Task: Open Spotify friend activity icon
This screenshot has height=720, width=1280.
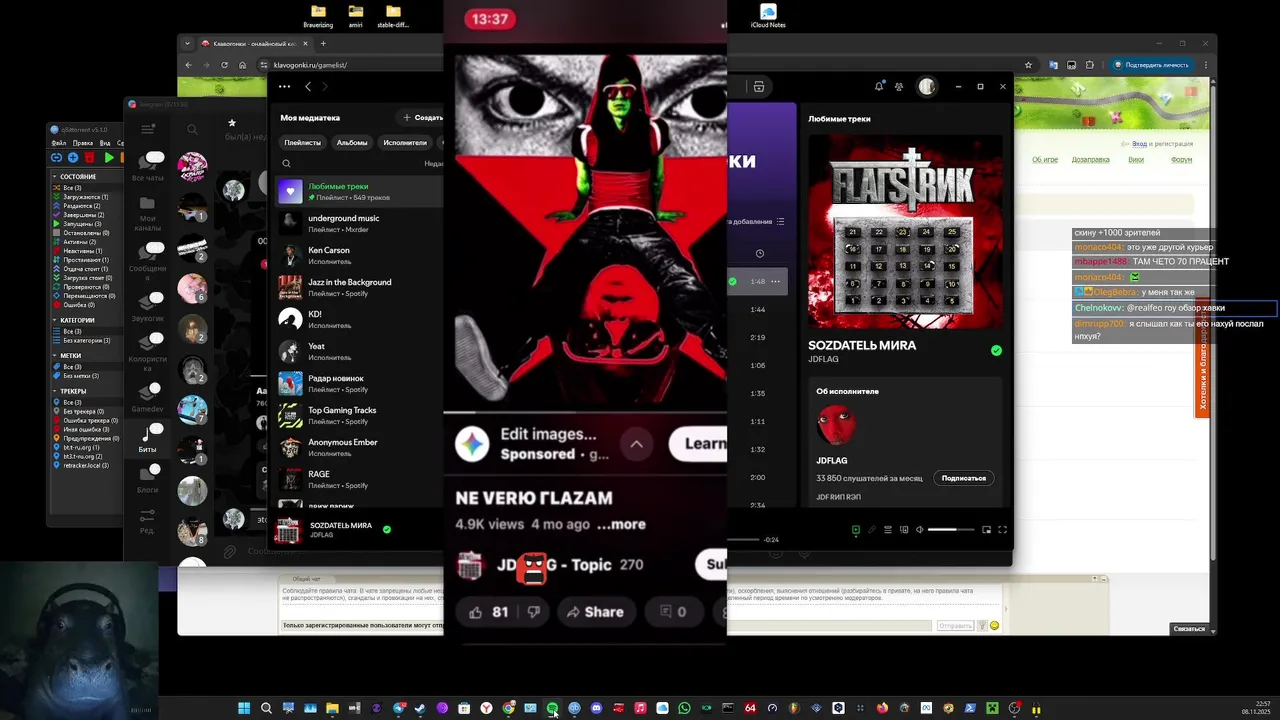Action: click(899, 87)
